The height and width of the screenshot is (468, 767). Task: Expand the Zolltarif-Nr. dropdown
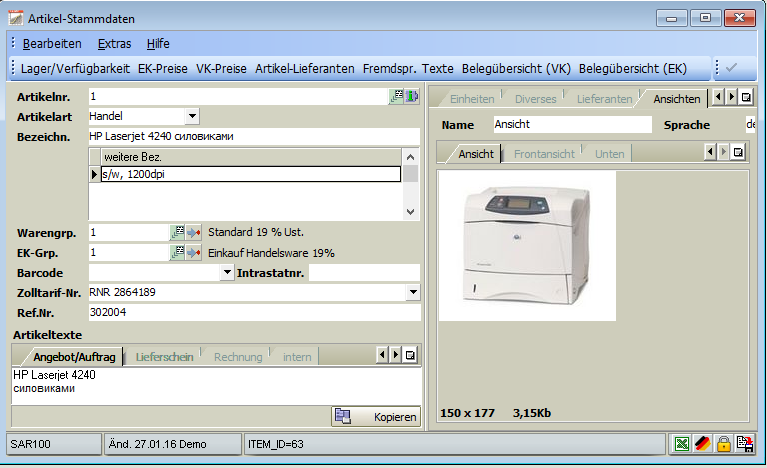click(413, 292)
